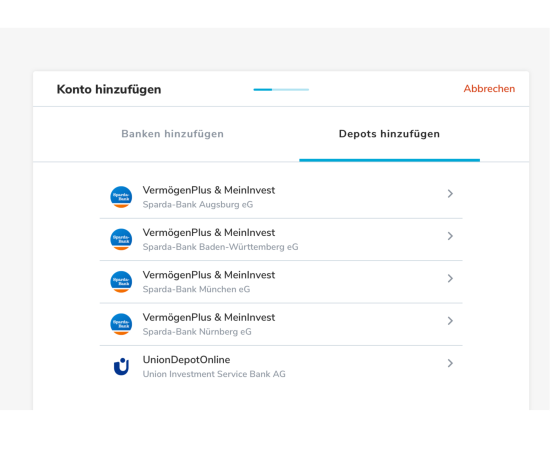Choose the UnionDepotOnline title
Screen dimensions: 559x468
[186, 360]
